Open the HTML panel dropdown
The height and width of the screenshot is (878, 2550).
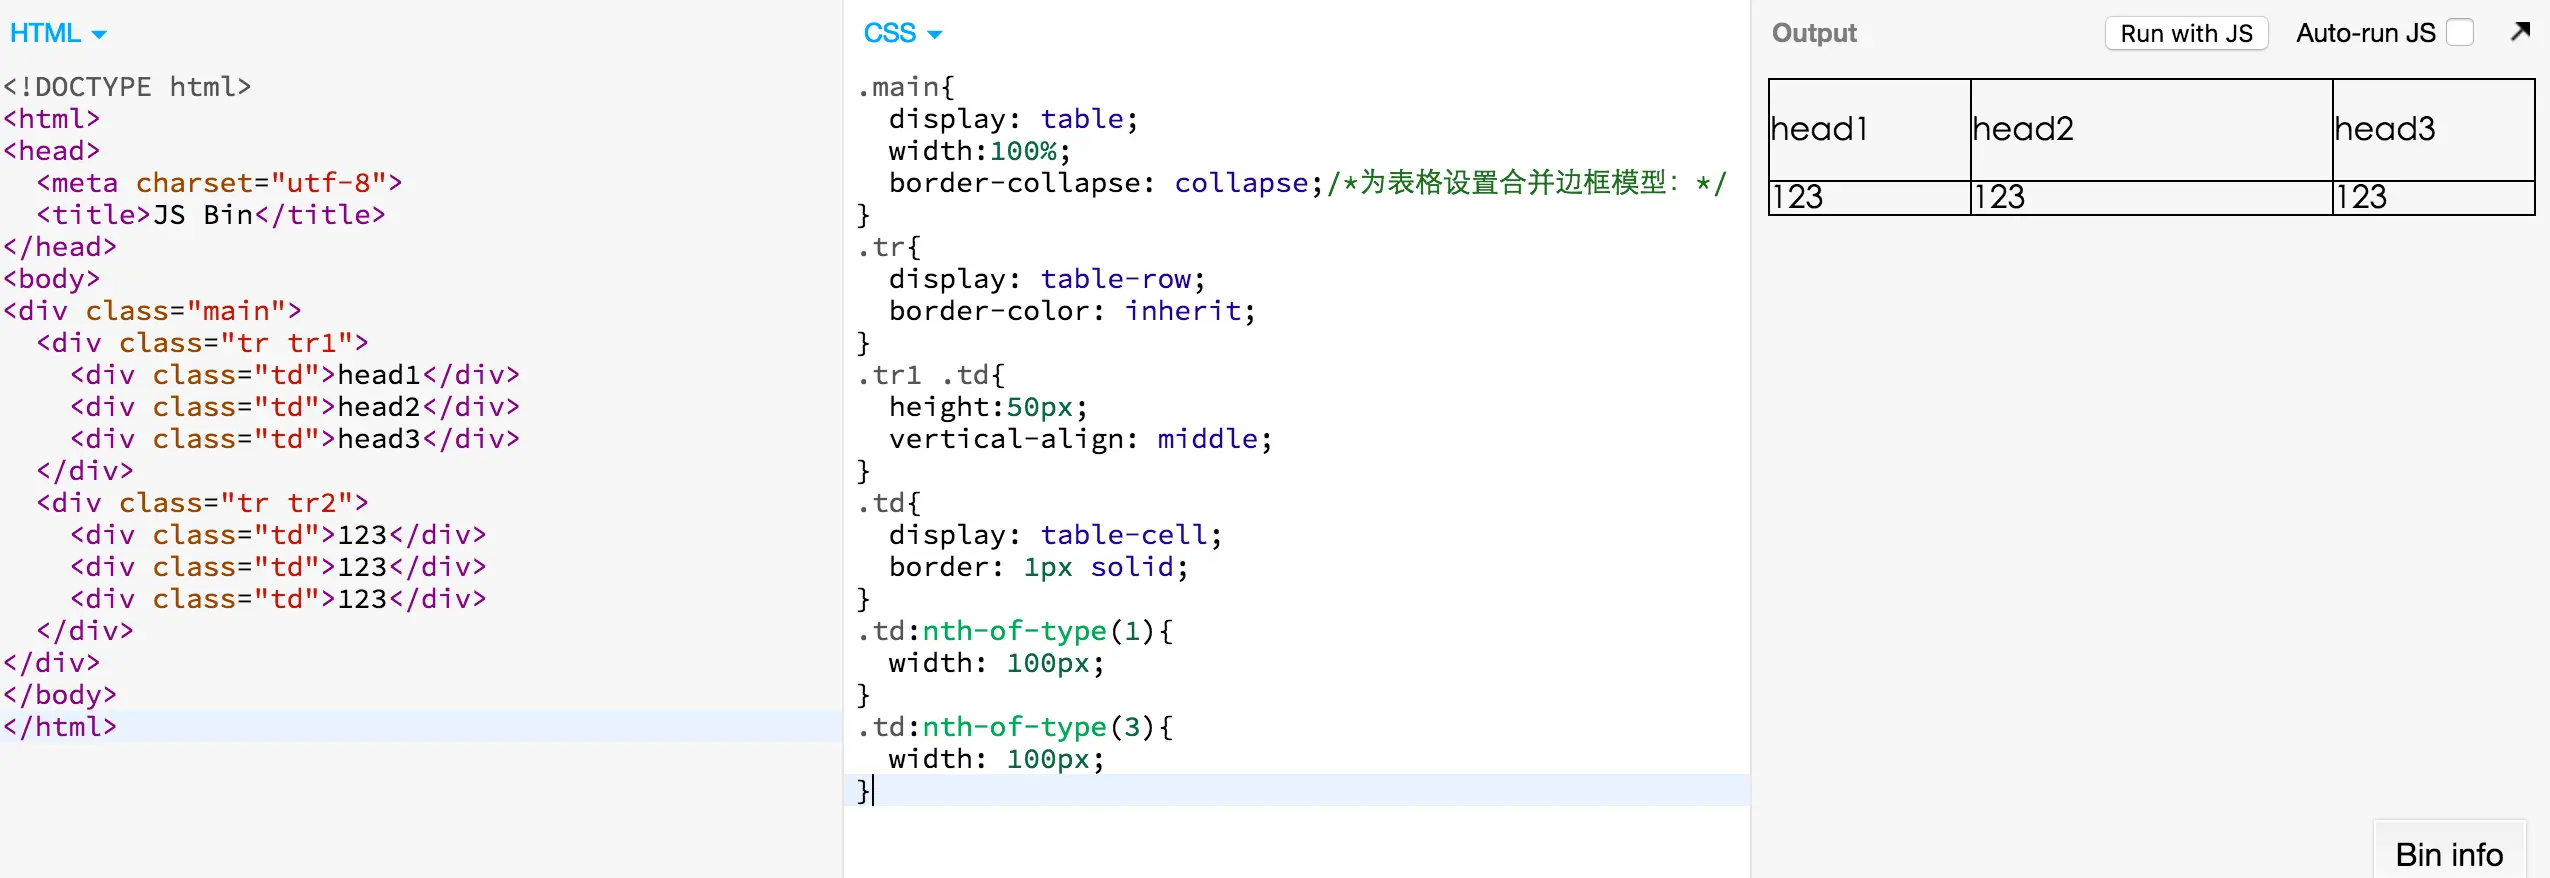click(58, 33)
